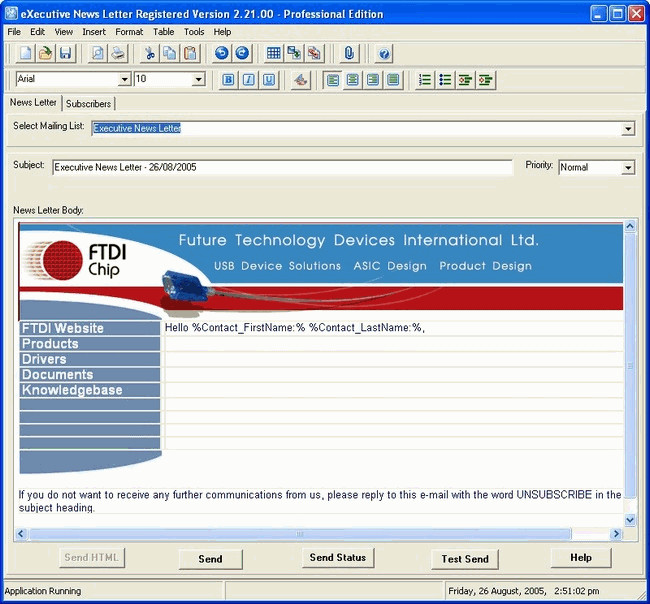The height and width of the screenshot is (604, 650).
Task: Apply a numbered list
Action: [425, 80]
